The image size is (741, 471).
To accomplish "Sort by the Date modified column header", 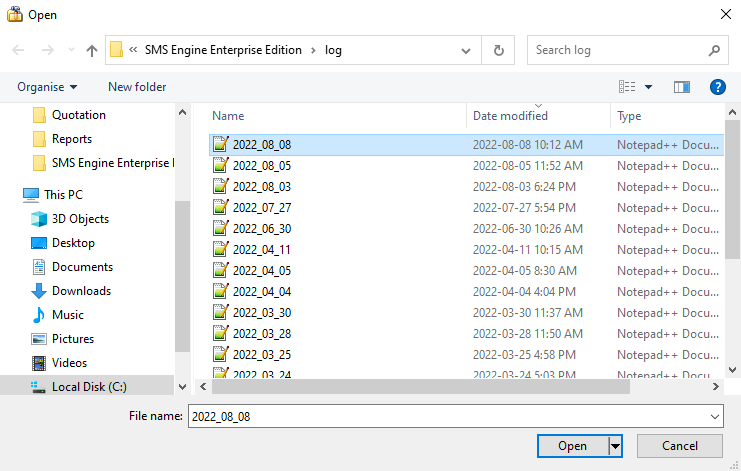I will [x=510, y=116].
